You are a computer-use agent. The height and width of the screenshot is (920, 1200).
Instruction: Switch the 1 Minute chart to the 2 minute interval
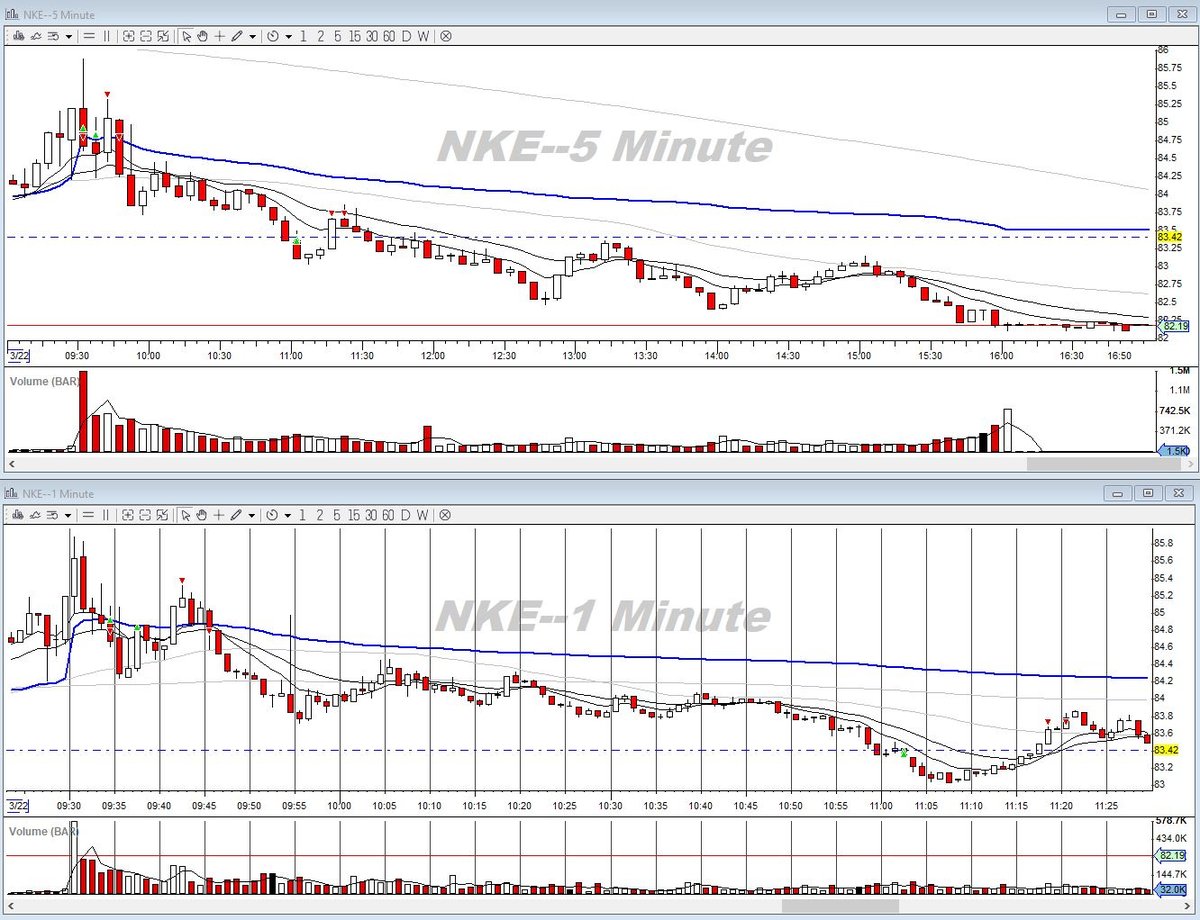(320, 514)
